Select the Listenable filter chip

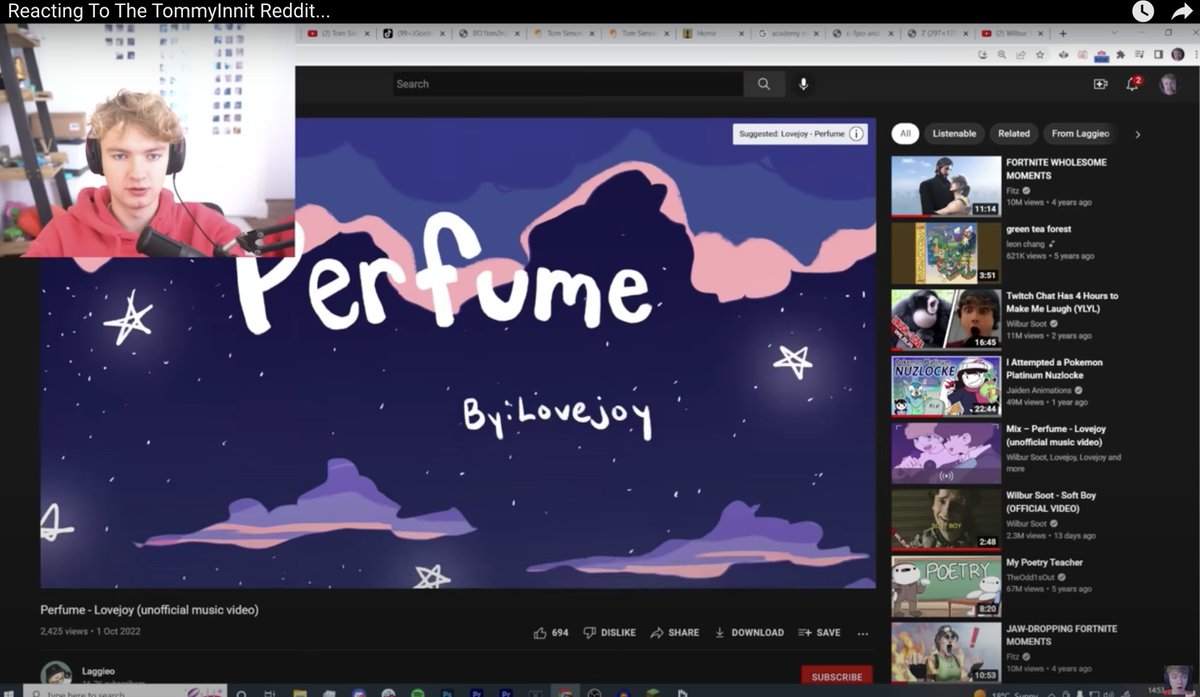(x=954, y=133)
